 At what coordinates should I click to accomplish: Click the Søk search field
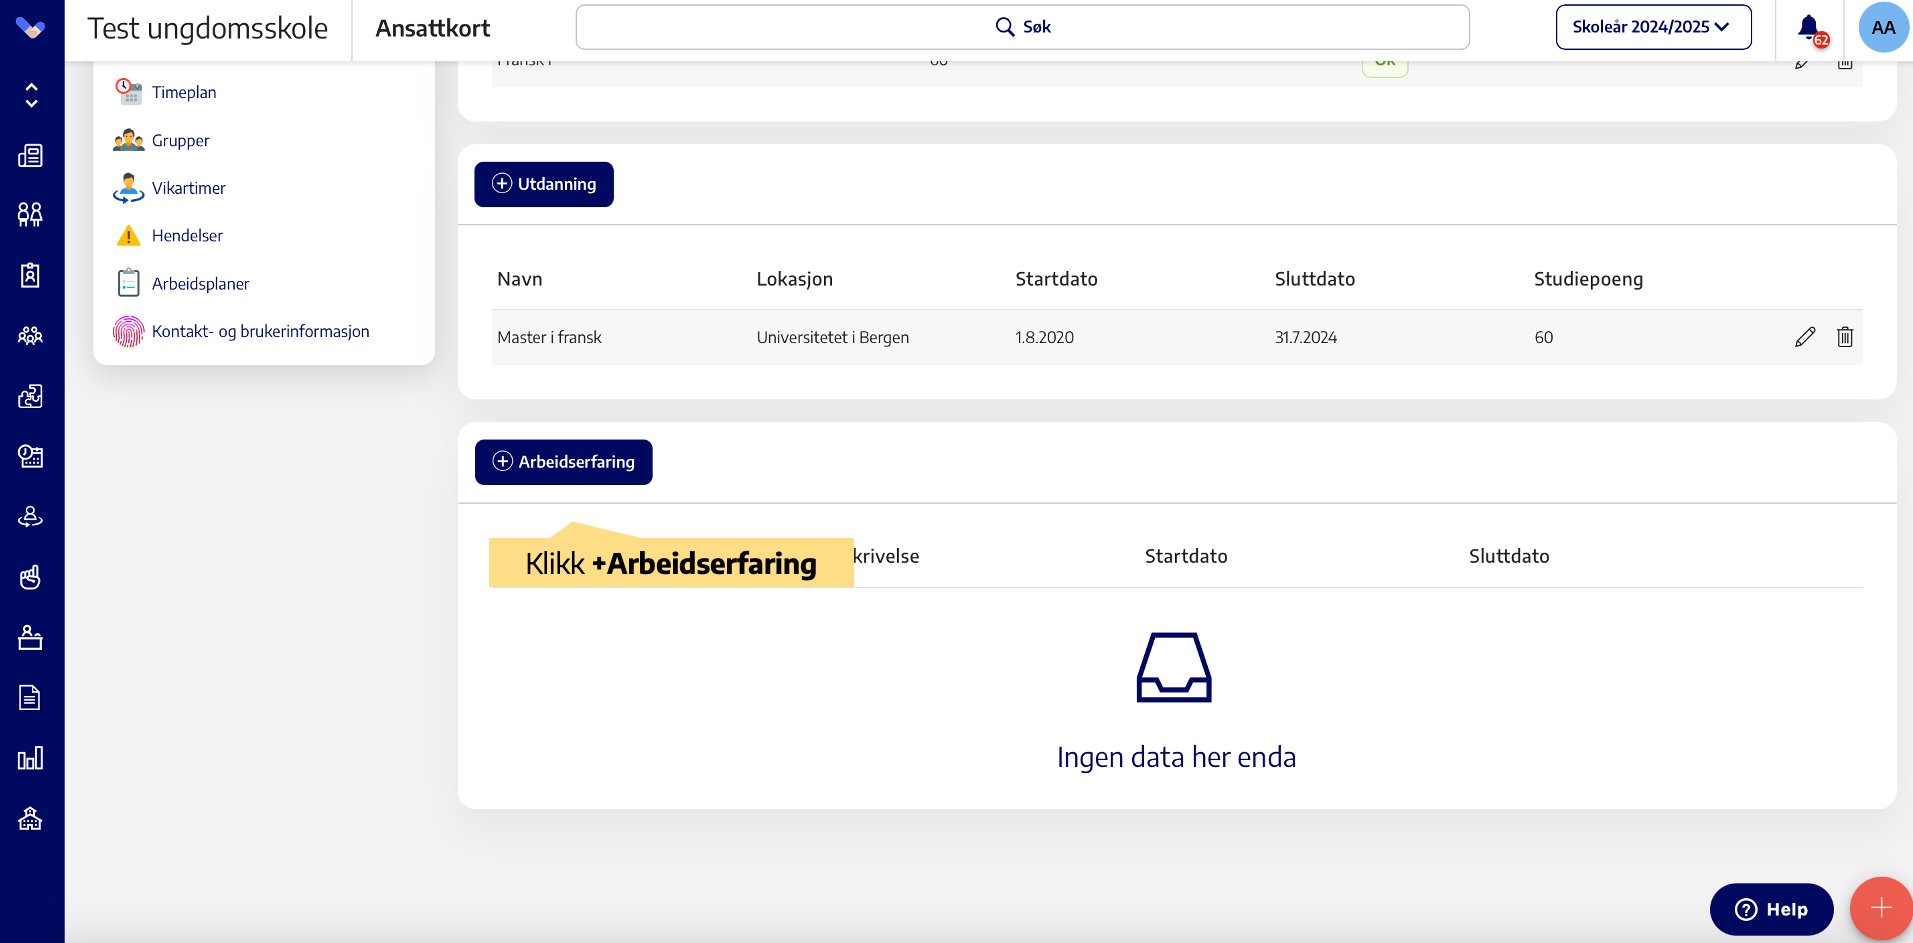[1022, 27]
